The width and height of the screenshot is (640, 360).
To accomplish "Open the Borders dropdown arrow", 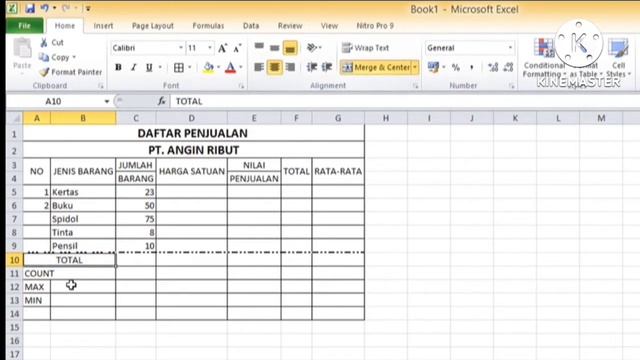I will pos(189,67).
